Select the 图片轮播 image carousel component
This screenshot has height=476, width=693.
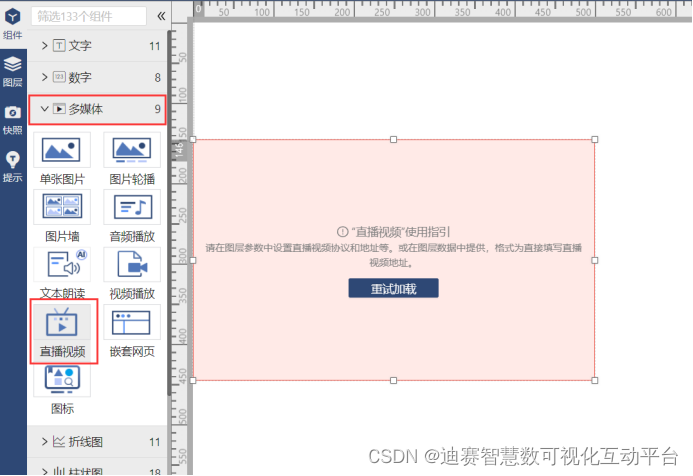click(x=132, y=159)
